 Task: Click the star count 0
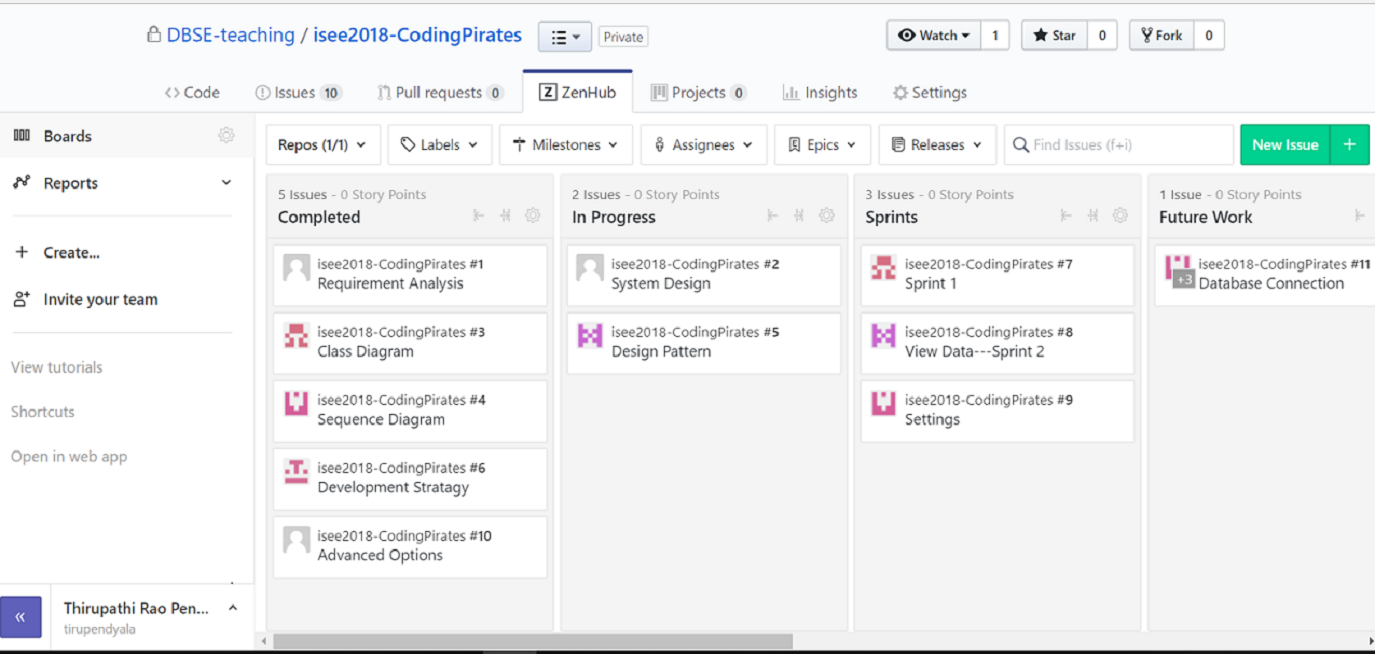click(1102, 35)
